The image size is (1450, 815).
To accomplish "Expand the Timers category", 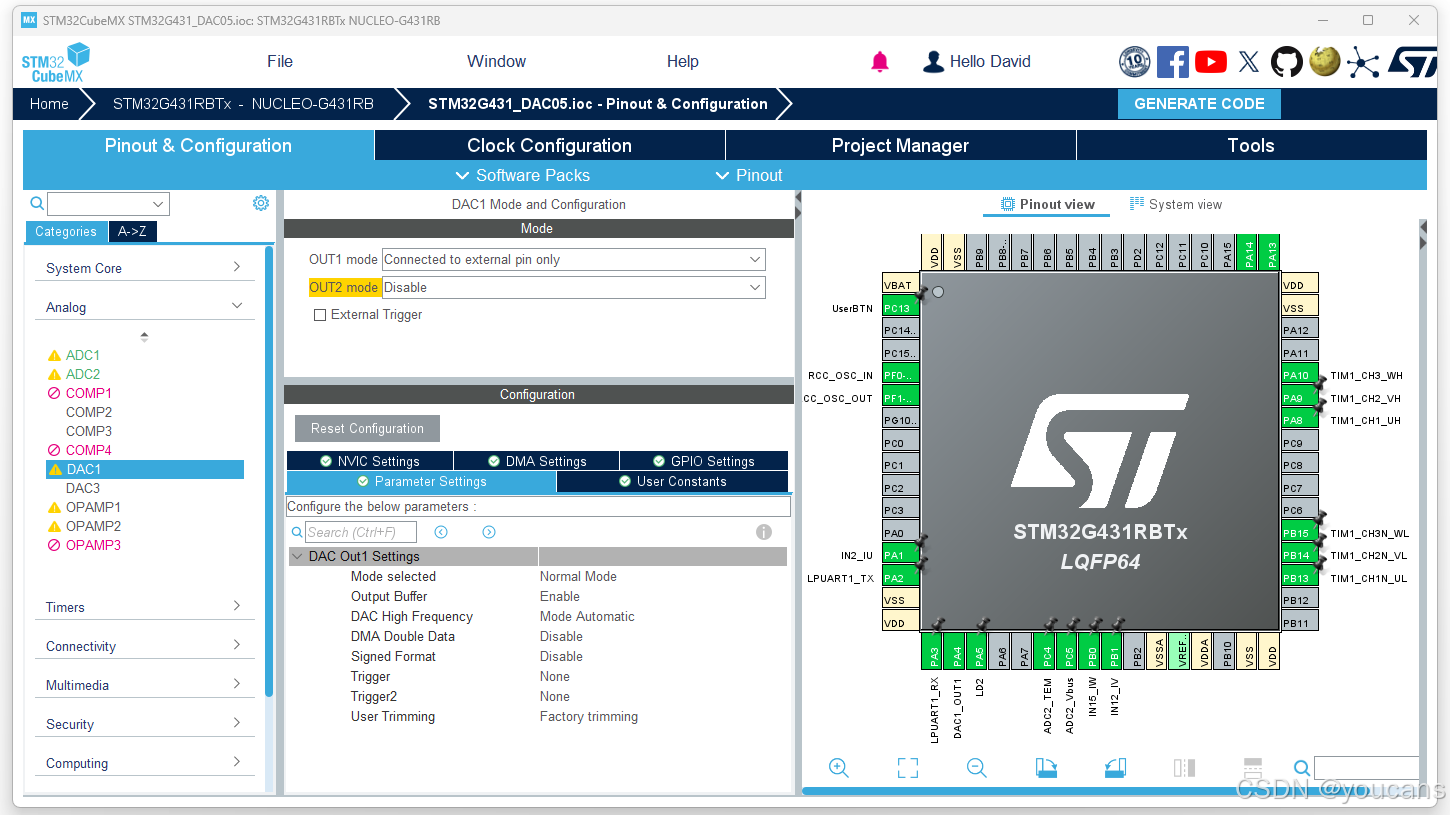I will 144,607.
